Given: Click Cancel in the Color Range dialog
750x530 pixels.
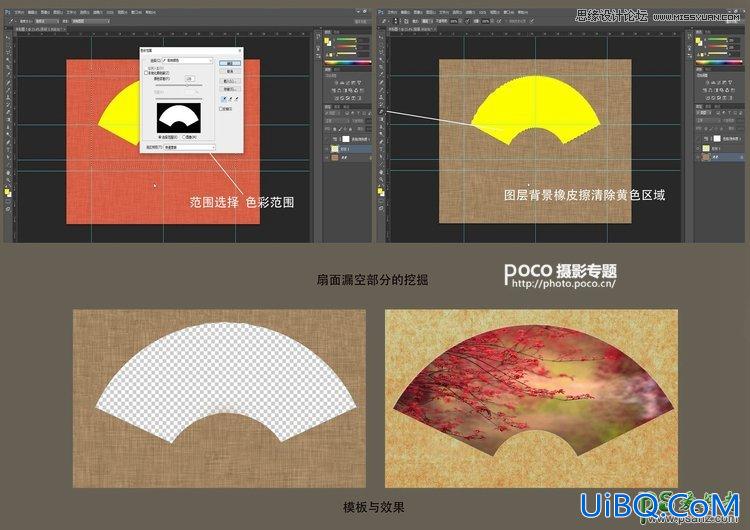Looking at the screenshot, I should click(x=230, y=71).
